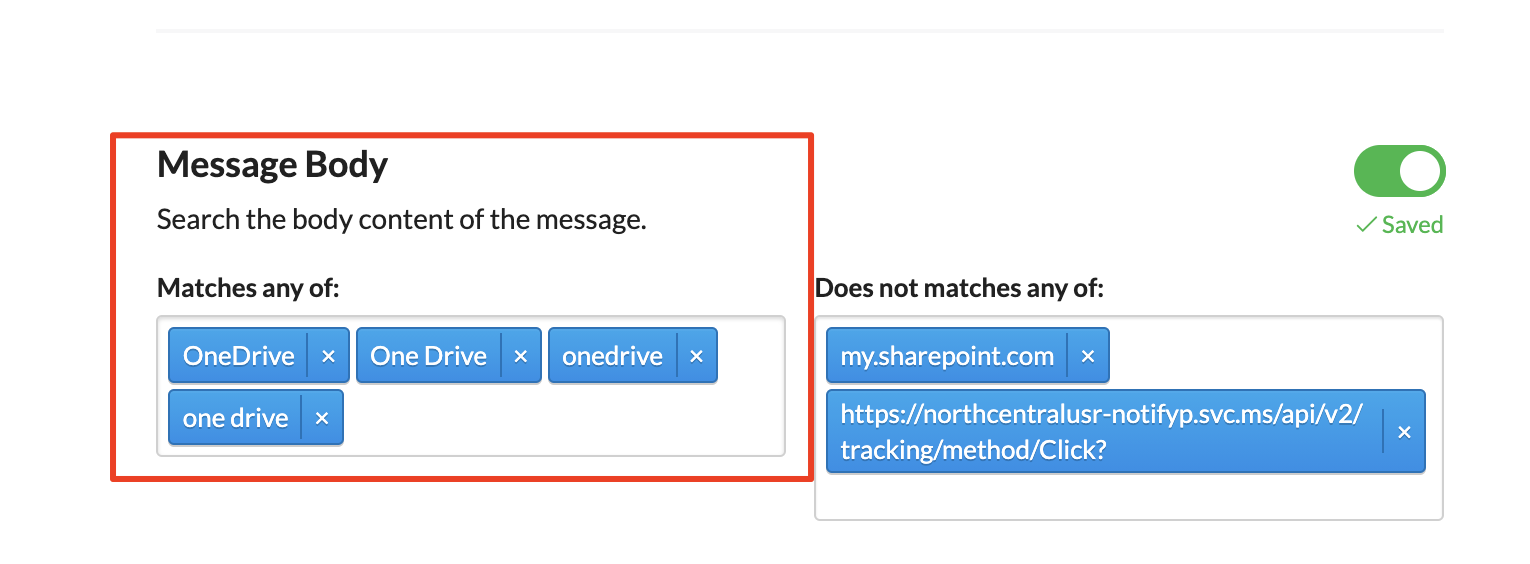Delete the lowercase "one drive" tag with space
Viewport: 1530px width, 564px height.
322,418
